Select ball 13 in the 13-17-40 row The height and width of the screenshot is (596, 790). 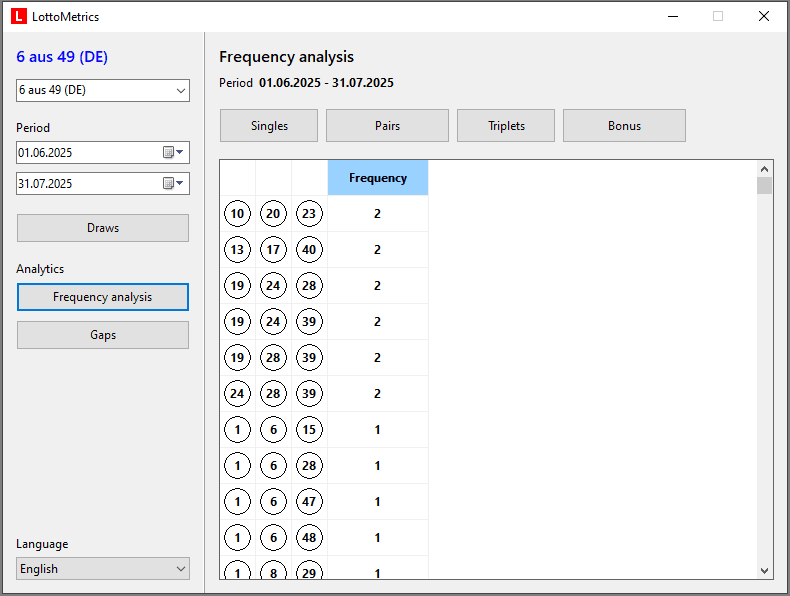coord(237,249)
